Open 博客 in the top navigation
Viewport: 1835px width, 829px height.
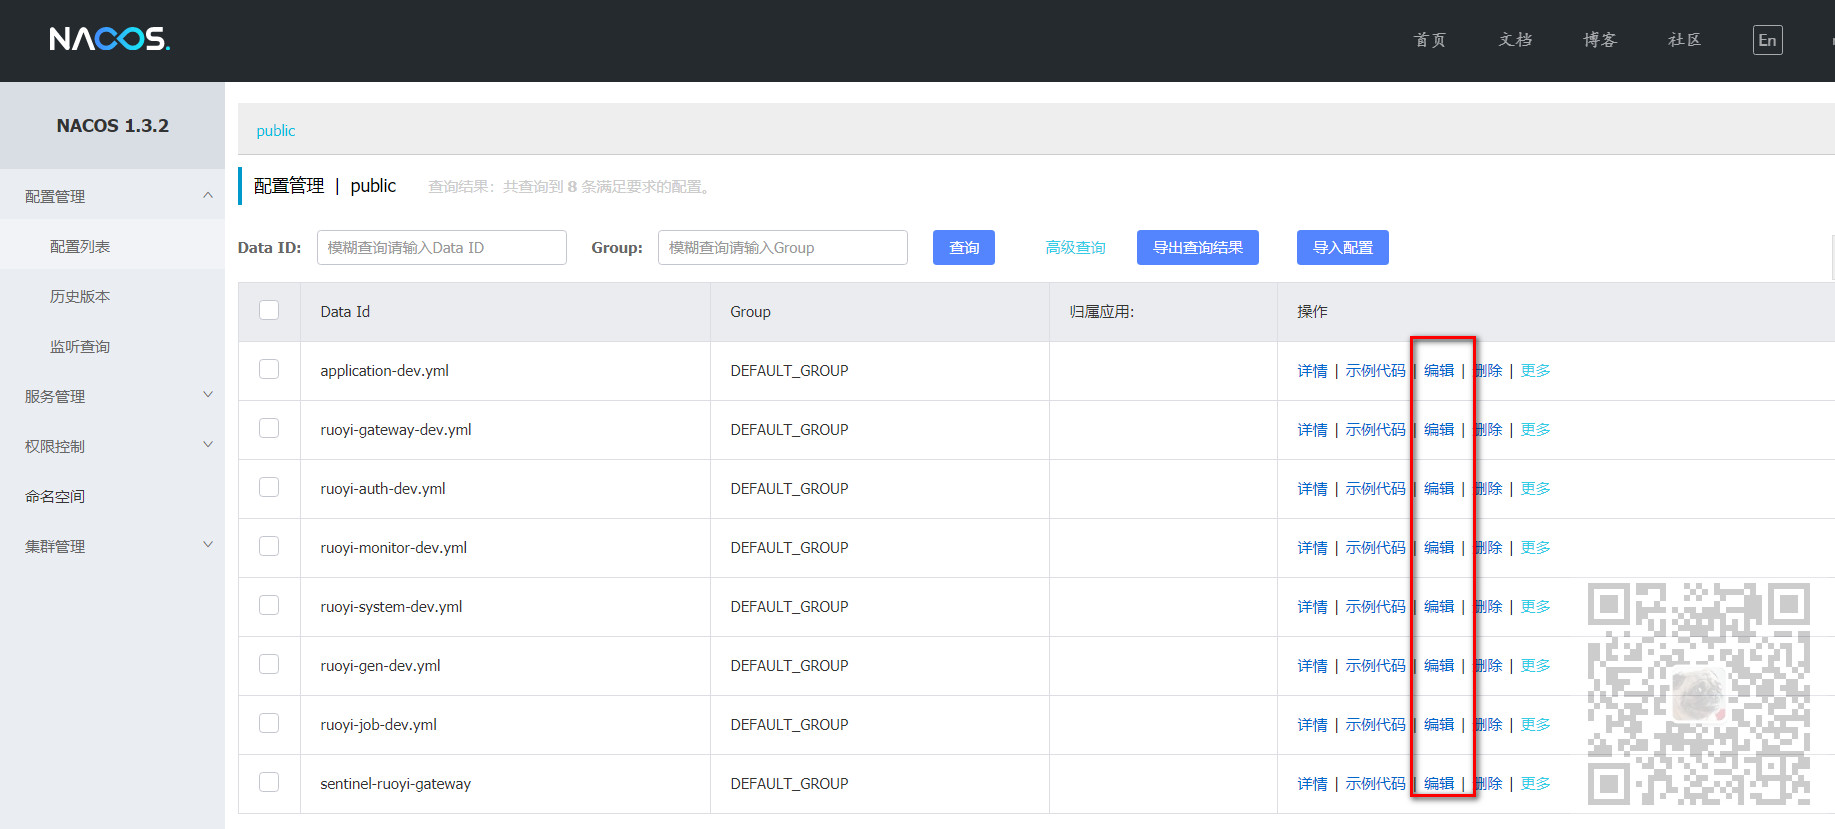[1600, 40]
